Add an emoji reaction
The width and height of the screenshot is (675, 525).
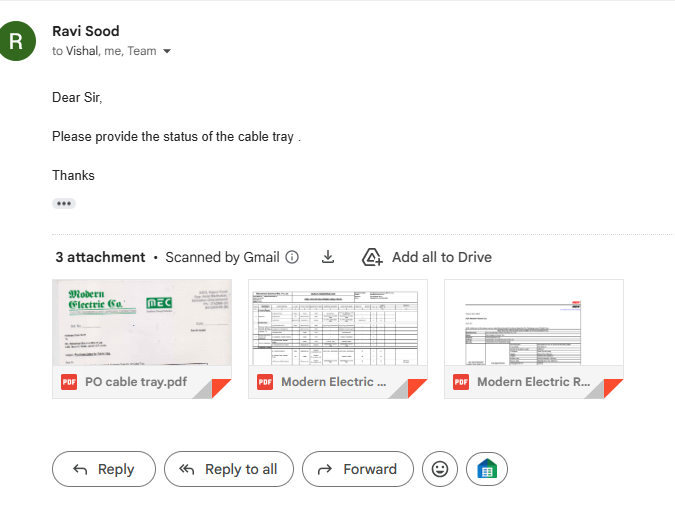coord(440,469)
